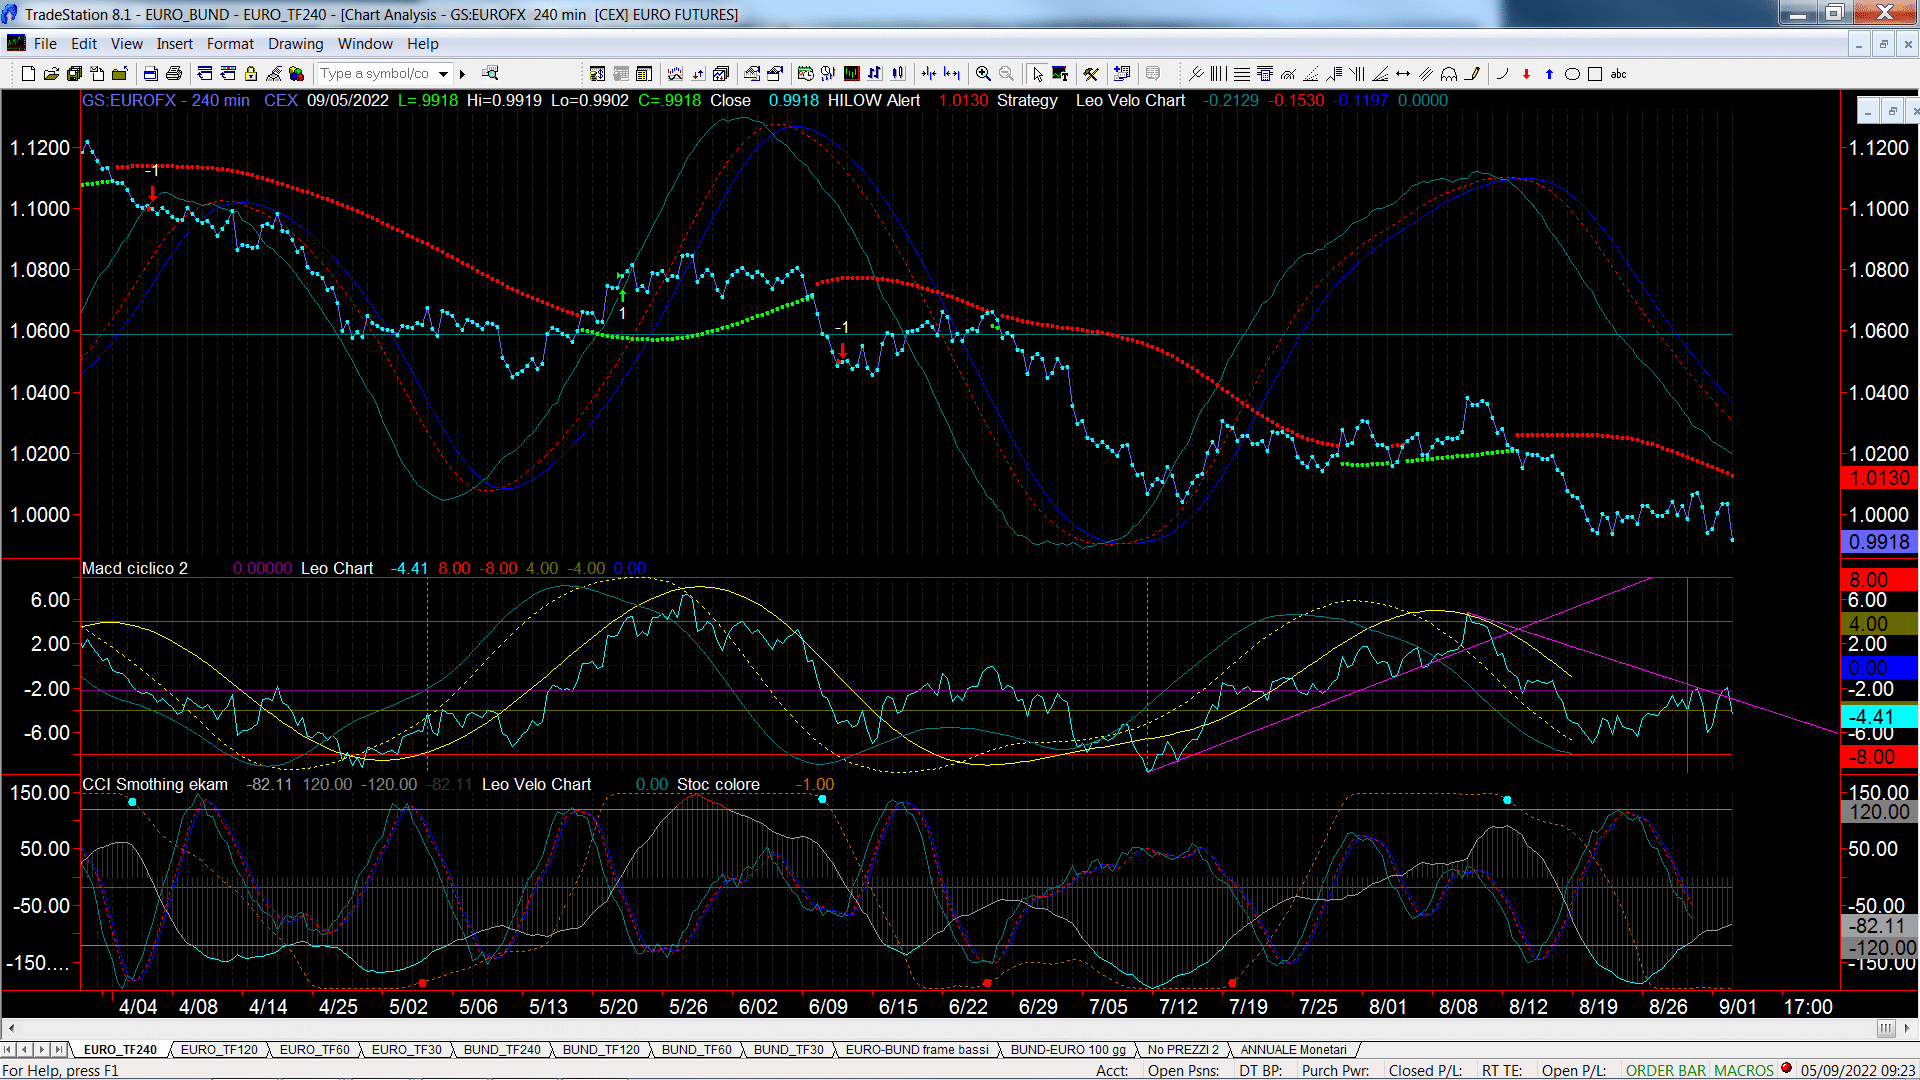Click the calendar clock icon
Image resolution: width=1920 pixels, height=1080 pixels.
pyautogui.click(x=805, y=73)
